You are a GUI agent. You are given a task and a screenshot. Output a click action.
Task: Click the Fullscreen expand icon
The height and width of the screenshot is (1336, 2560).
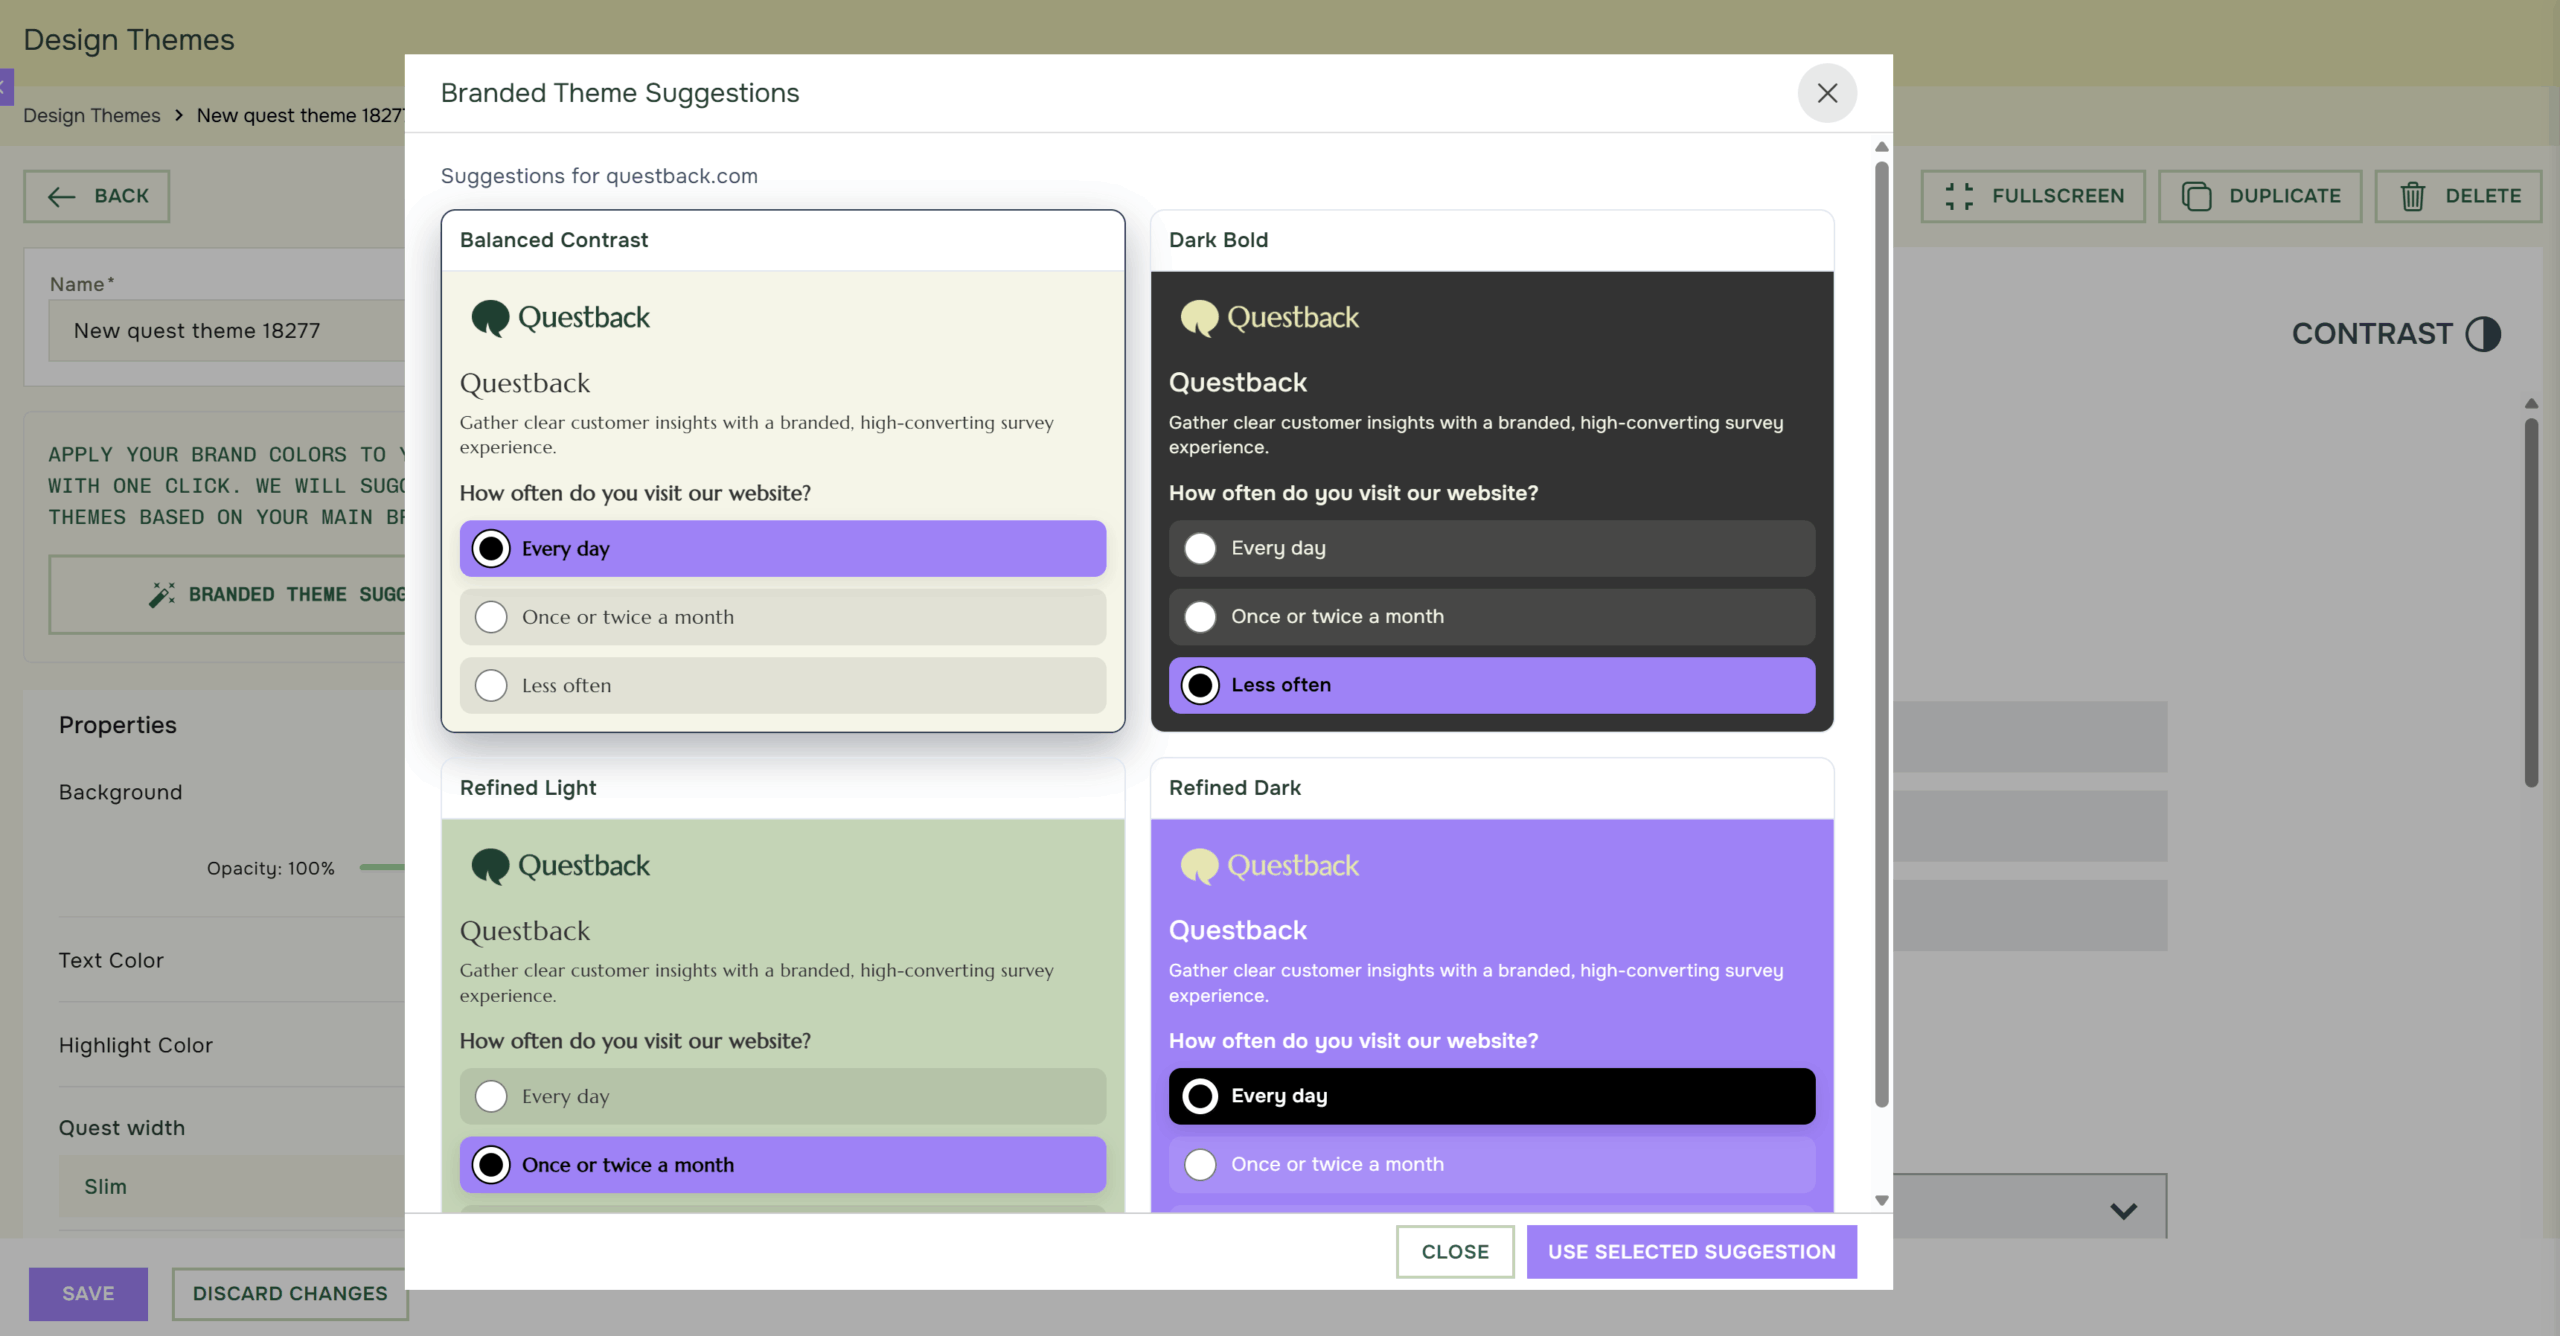tap(1959, 196)
